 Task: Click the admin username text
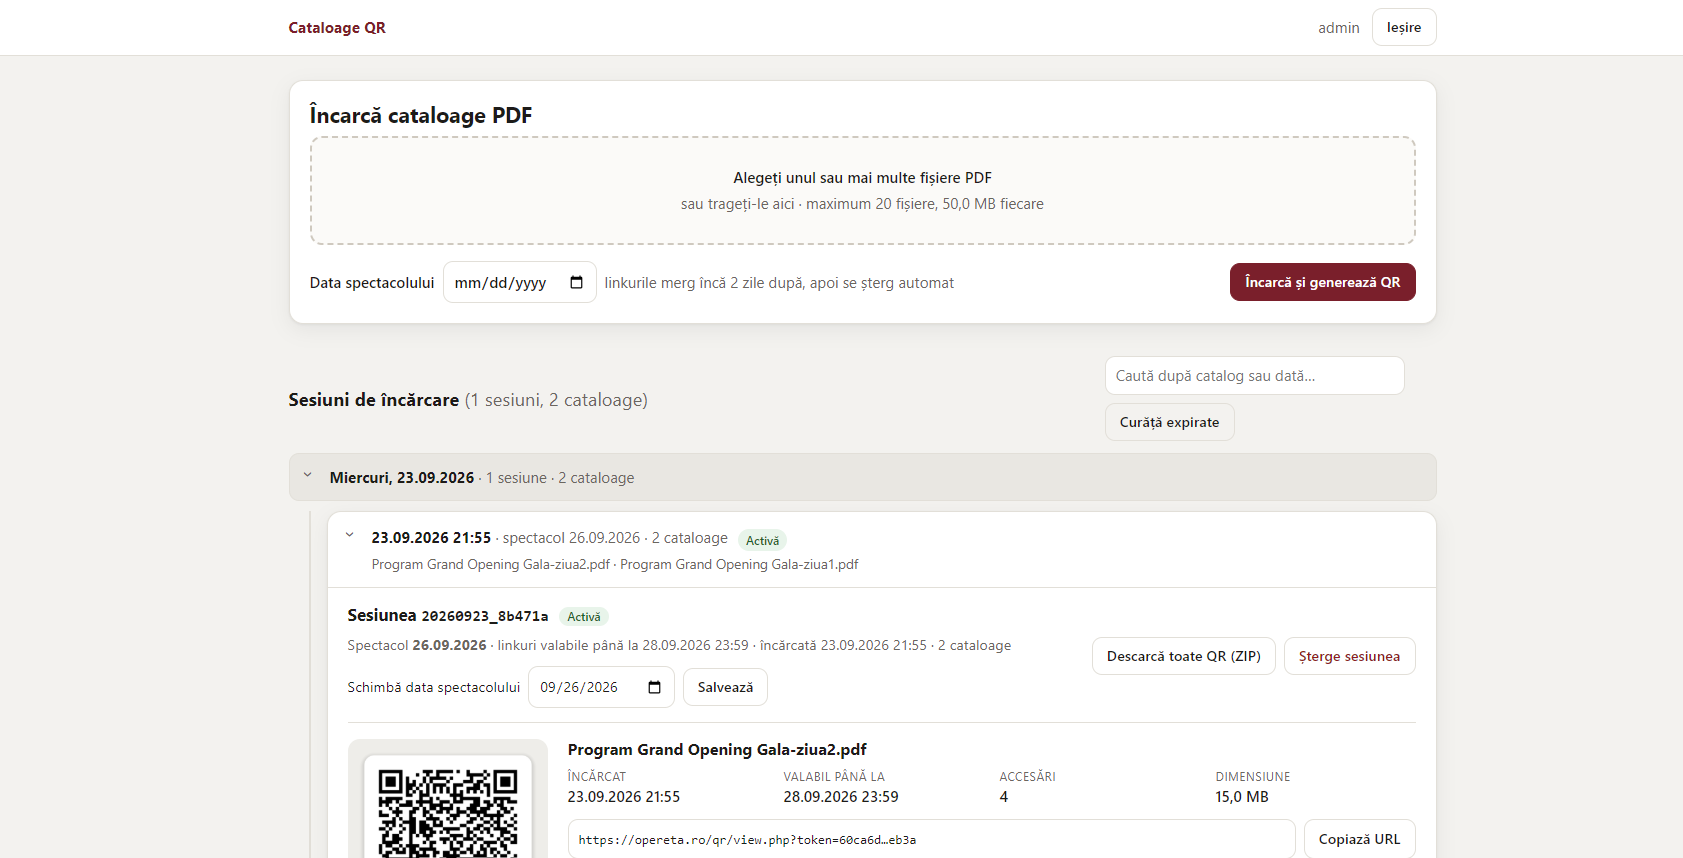1338,28
